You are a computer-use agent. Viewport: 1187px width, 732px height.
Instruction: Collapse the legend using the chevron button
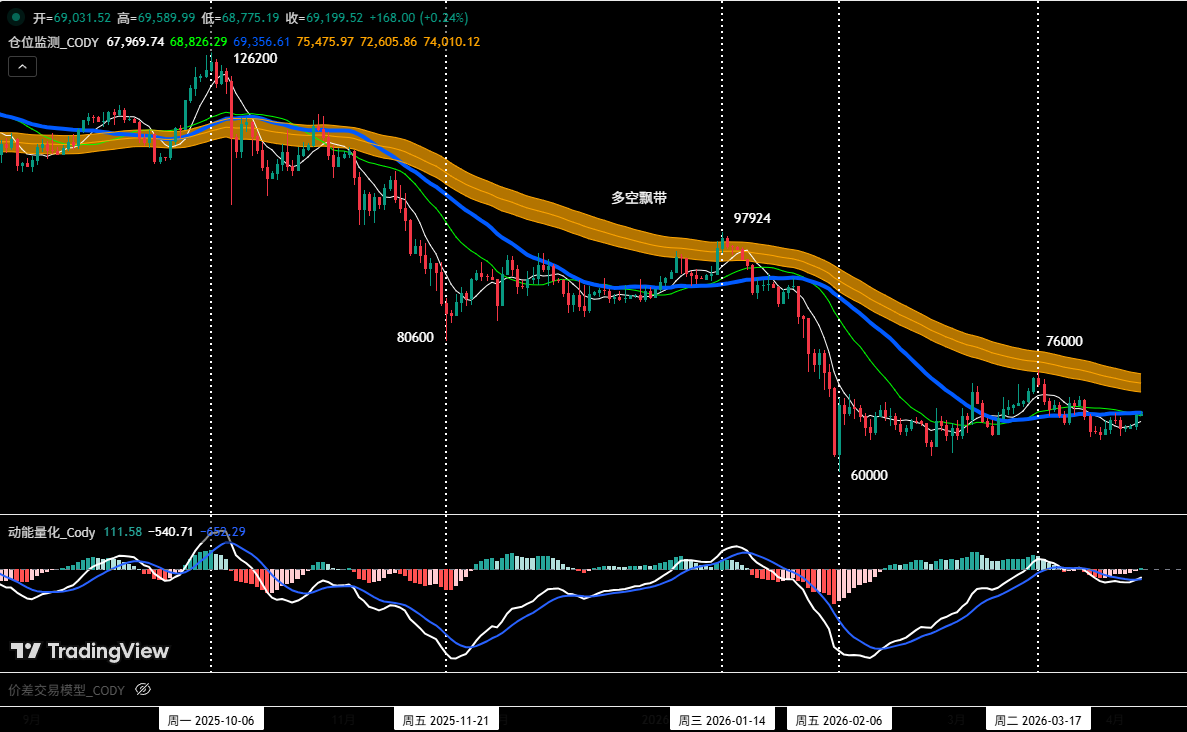21,66
